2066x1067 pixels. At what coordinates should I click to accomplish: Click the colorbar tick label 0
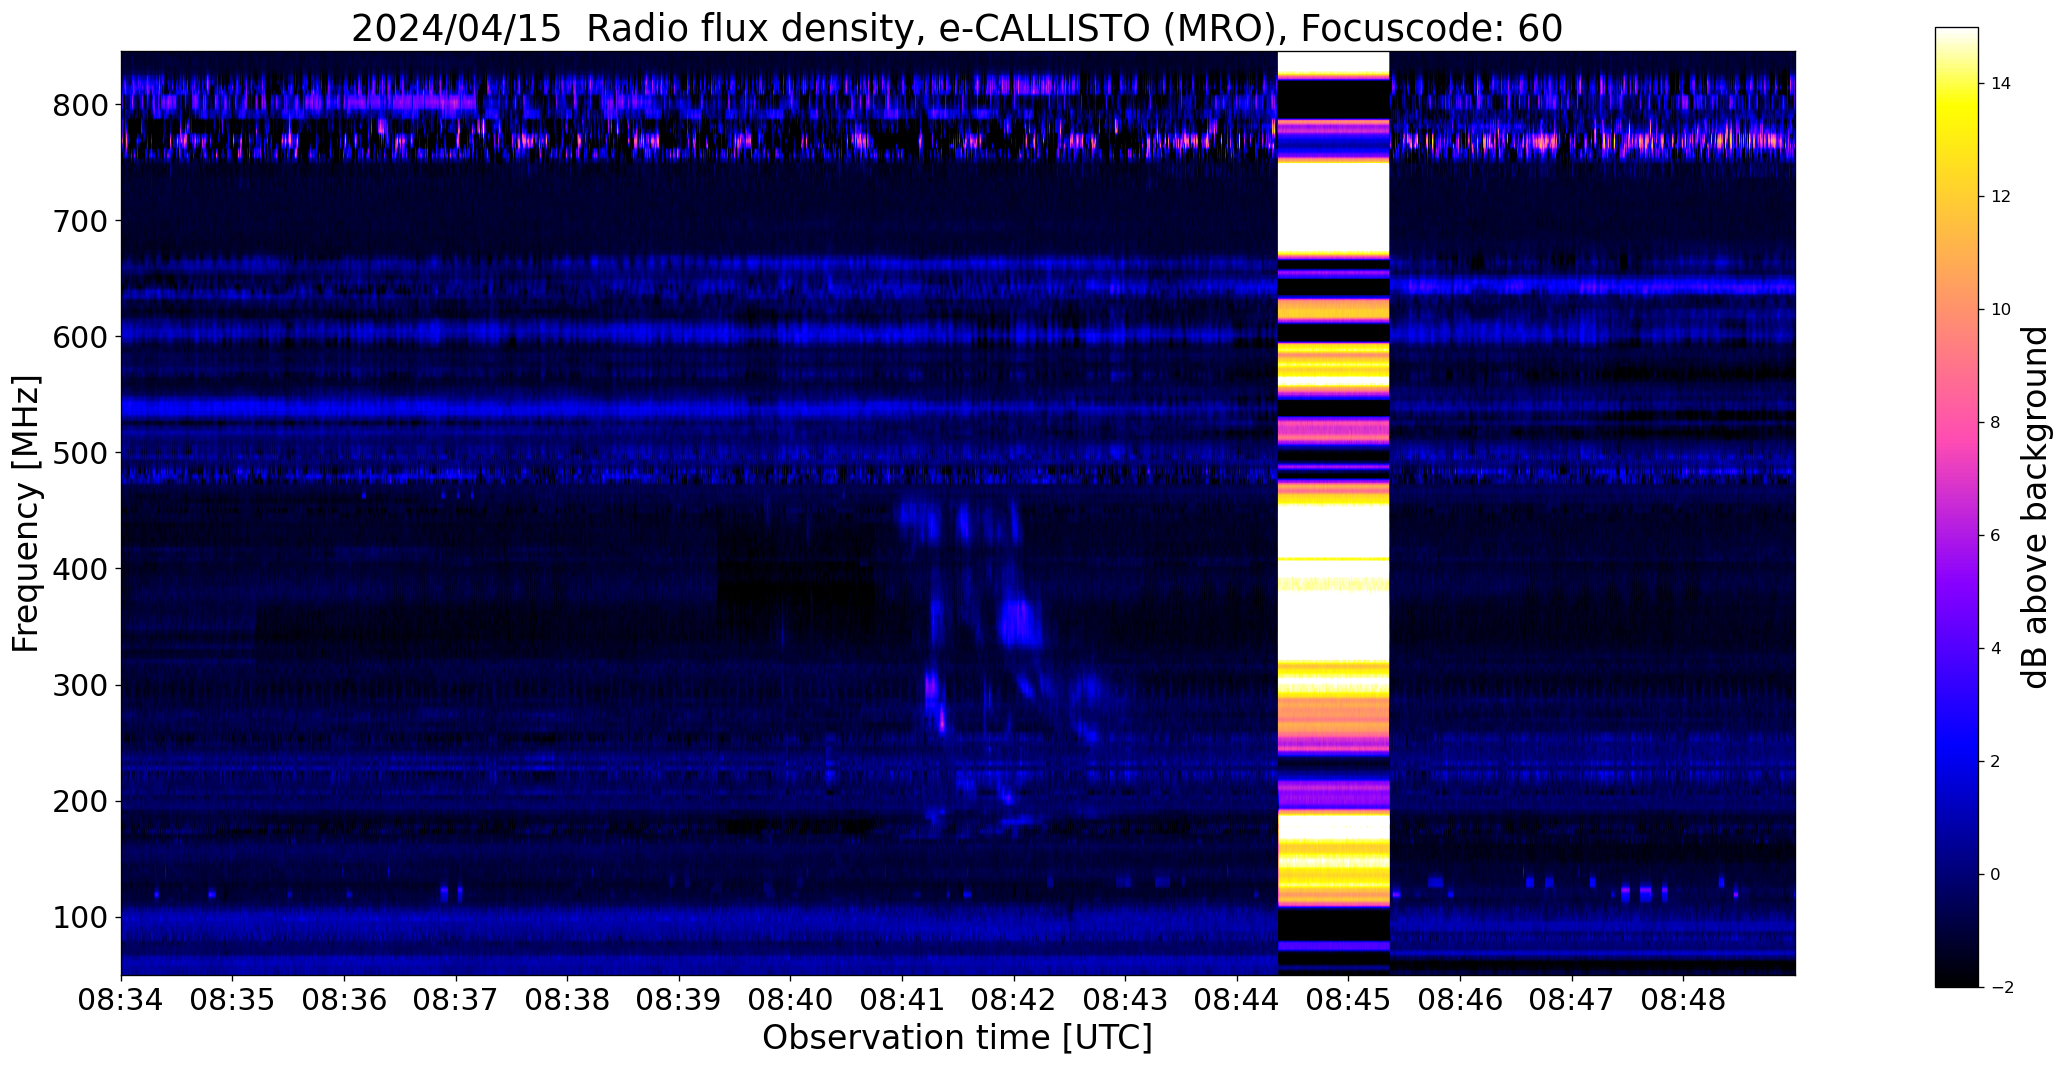pos(1996,875)
